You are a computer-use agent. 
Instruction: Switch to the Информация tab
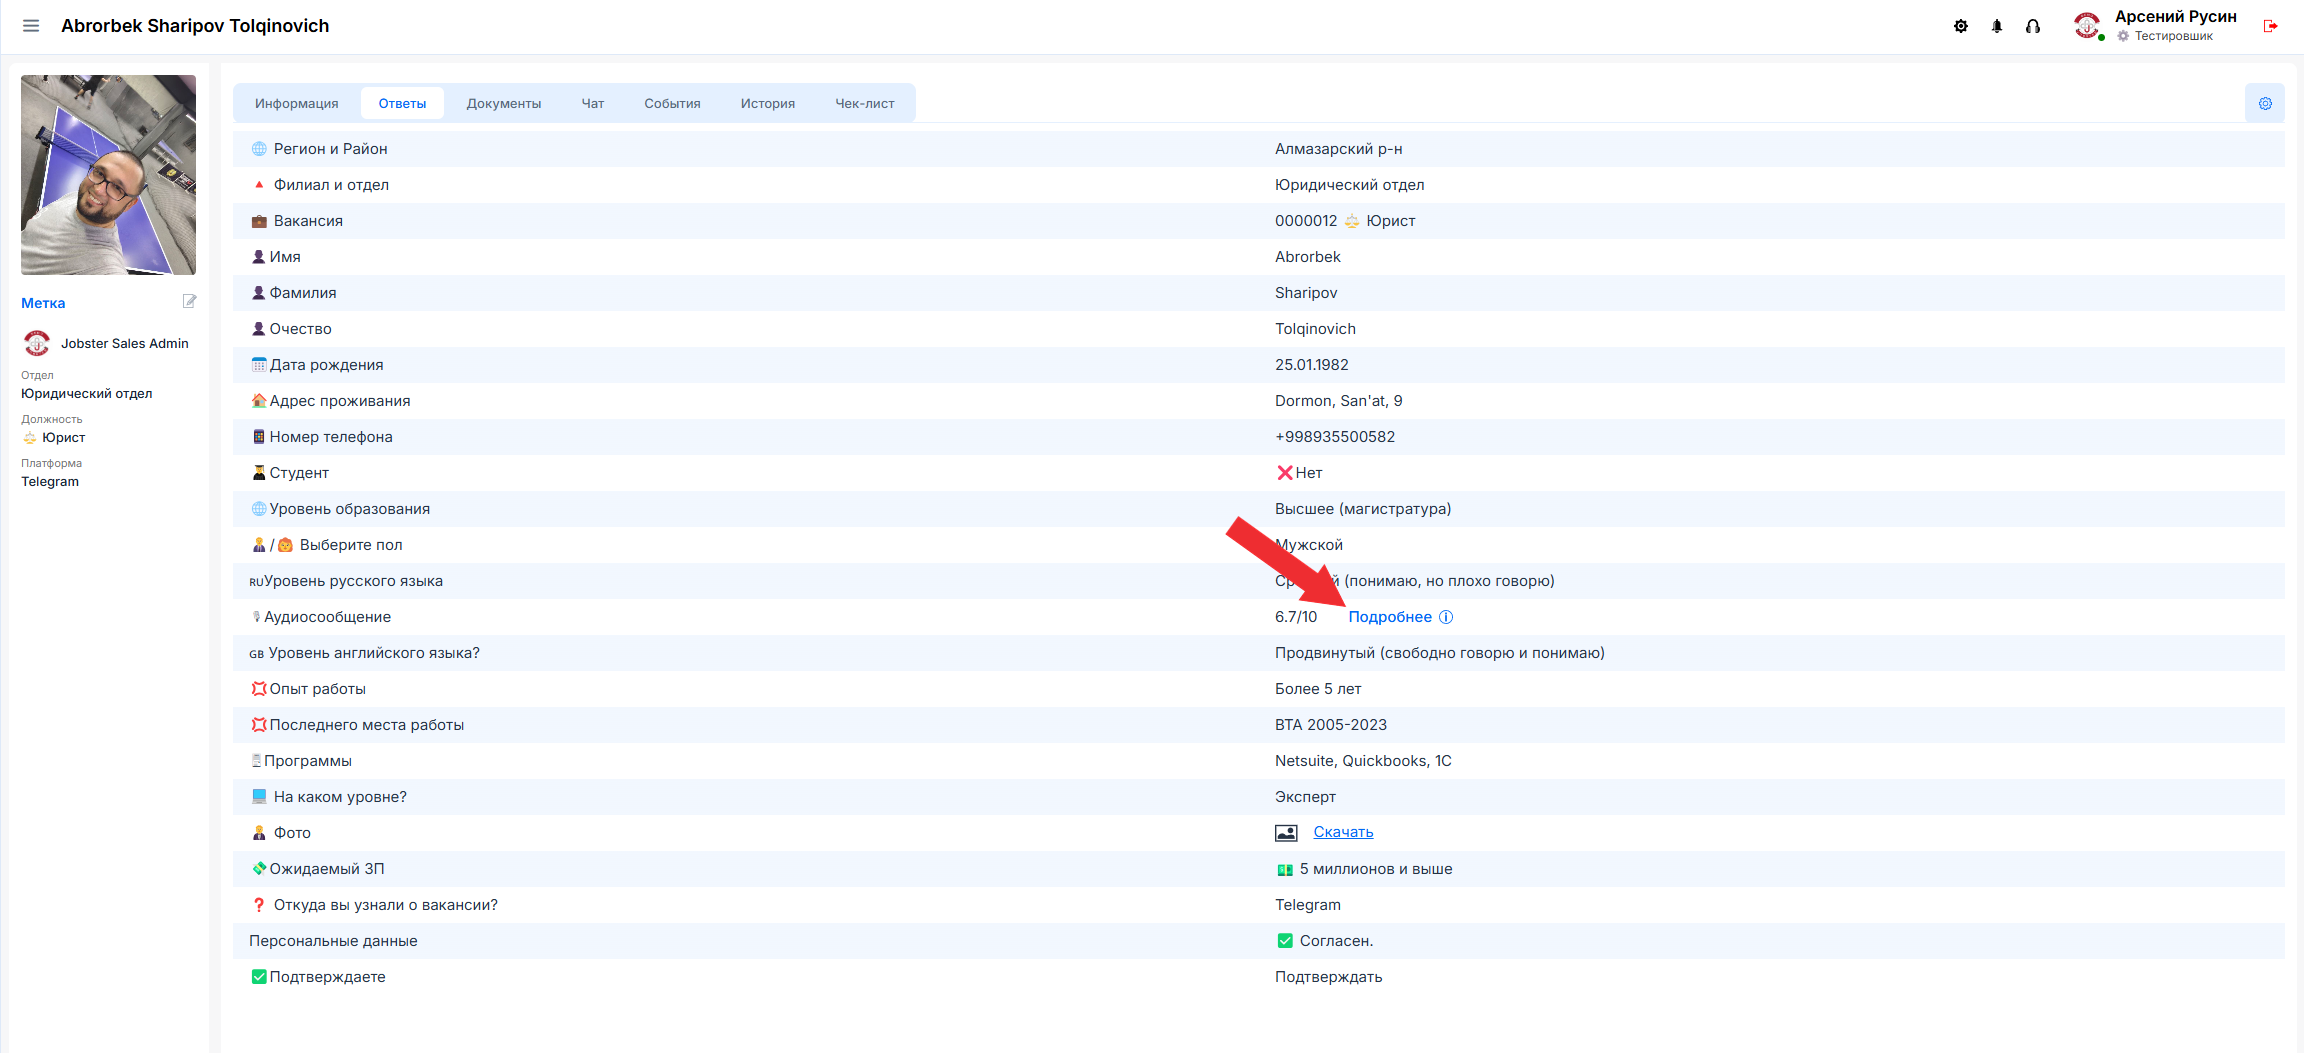point(296,103)
